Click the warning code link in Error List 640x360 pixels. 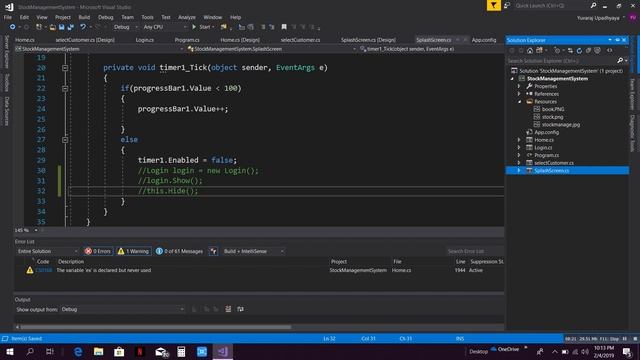point(44,270)
